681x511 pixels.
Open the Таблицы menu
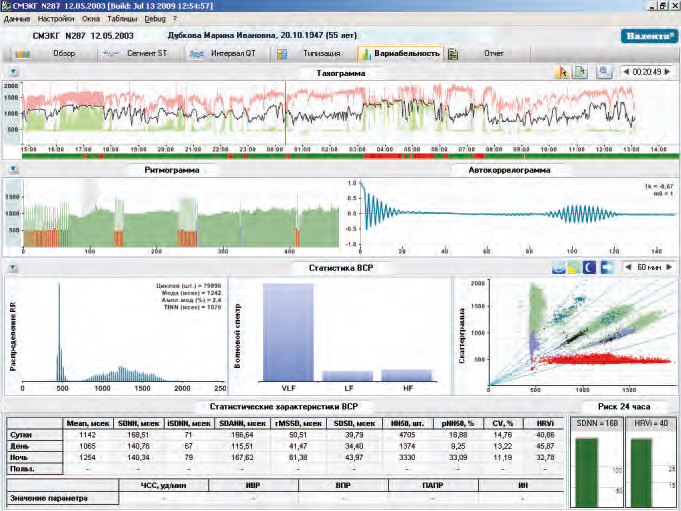tap(121, 18)
